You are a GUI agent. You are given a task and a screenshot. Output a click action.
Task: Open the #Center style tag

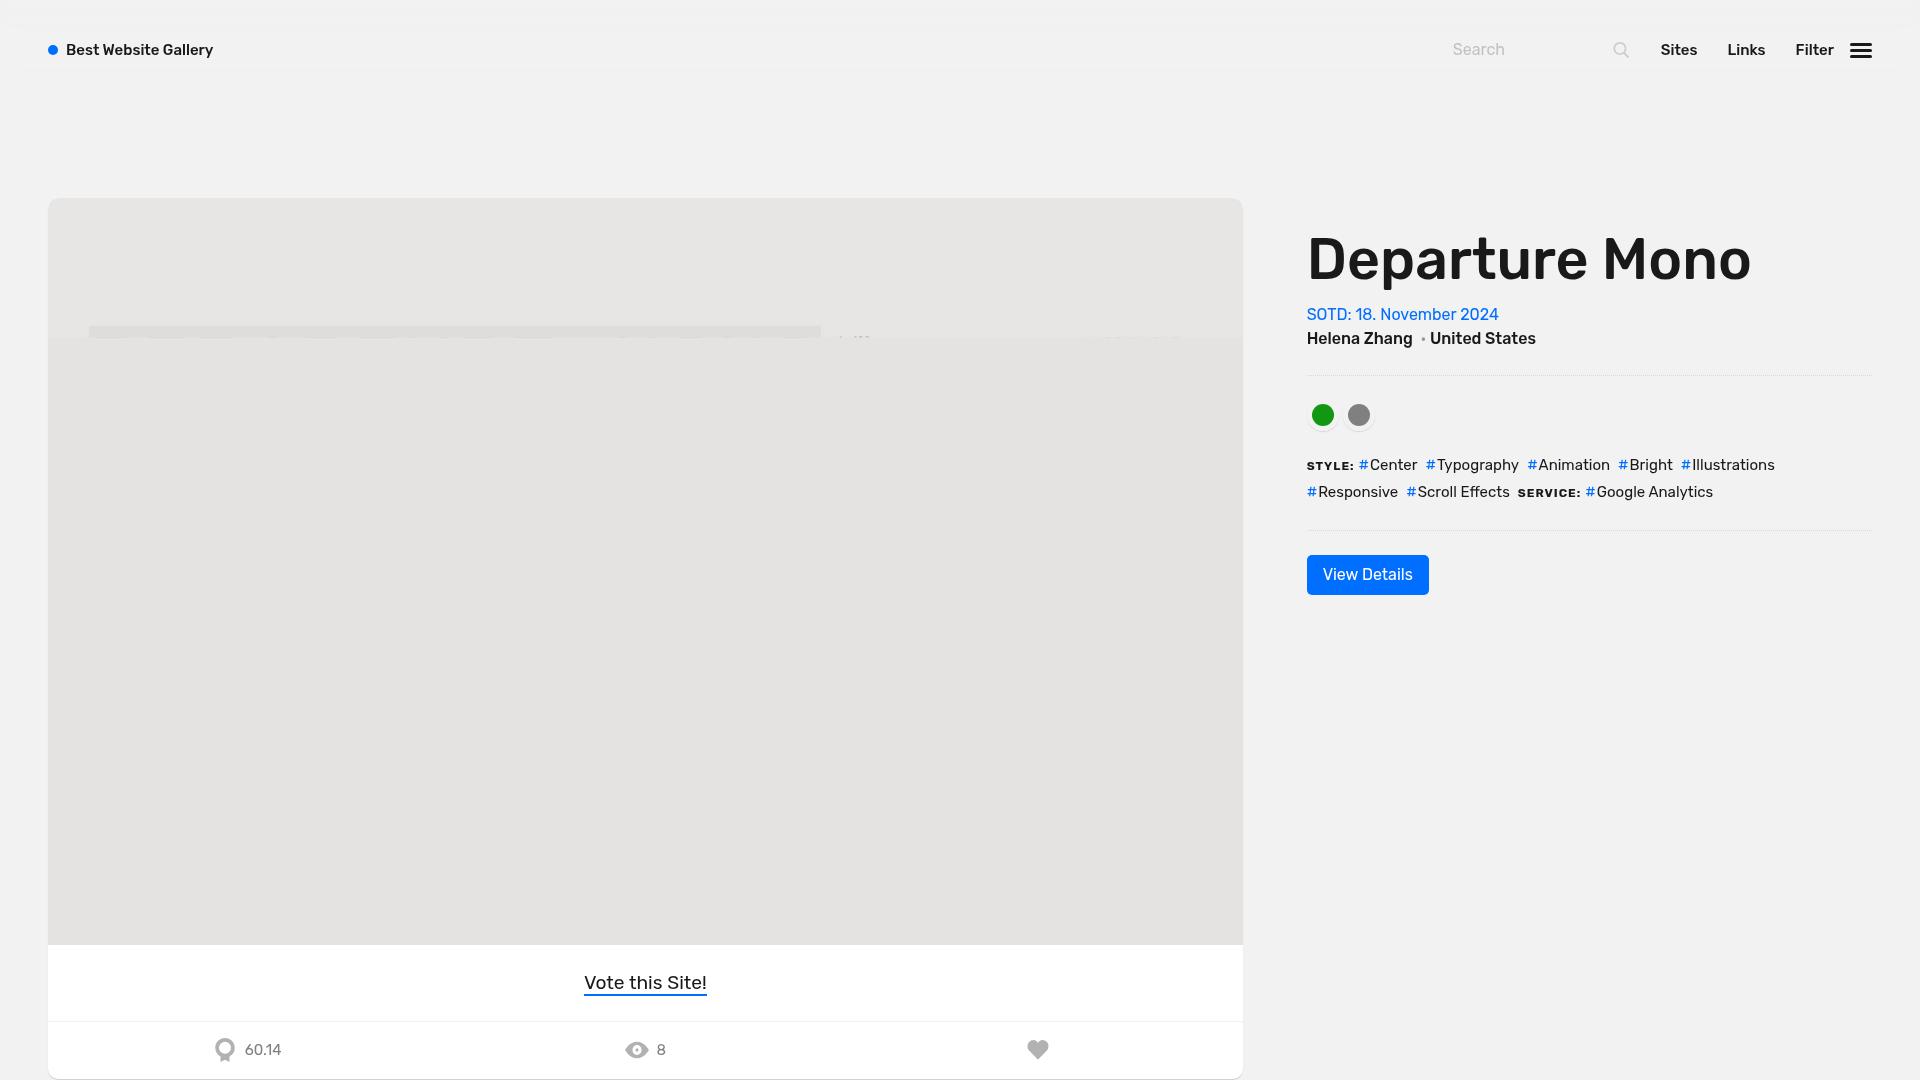[1388, 465]
